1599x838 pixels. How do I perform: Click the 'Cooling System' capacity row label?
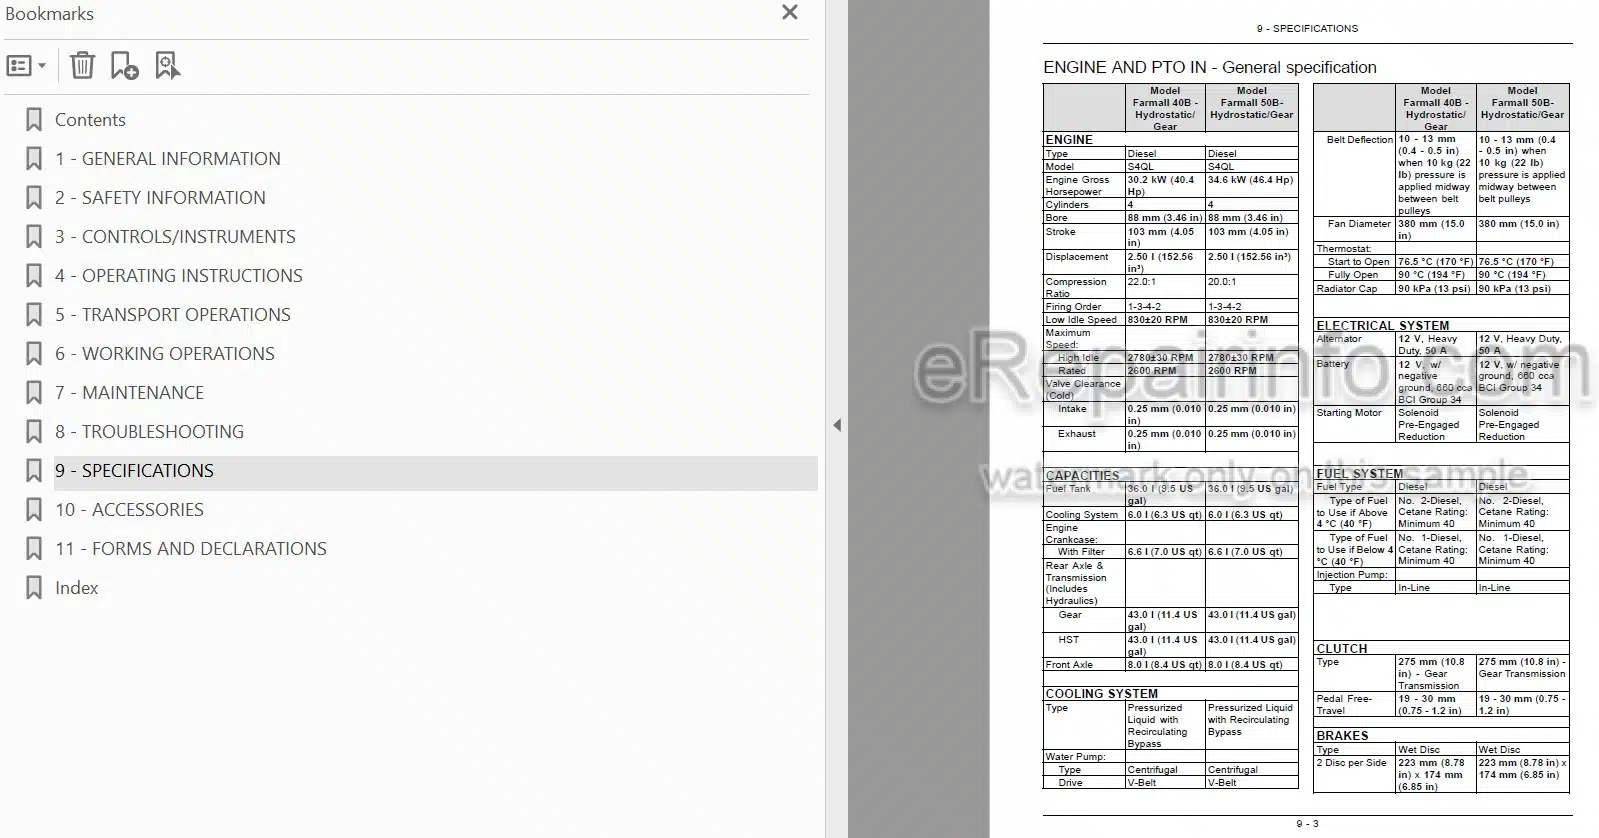[x=1081, y=515]
